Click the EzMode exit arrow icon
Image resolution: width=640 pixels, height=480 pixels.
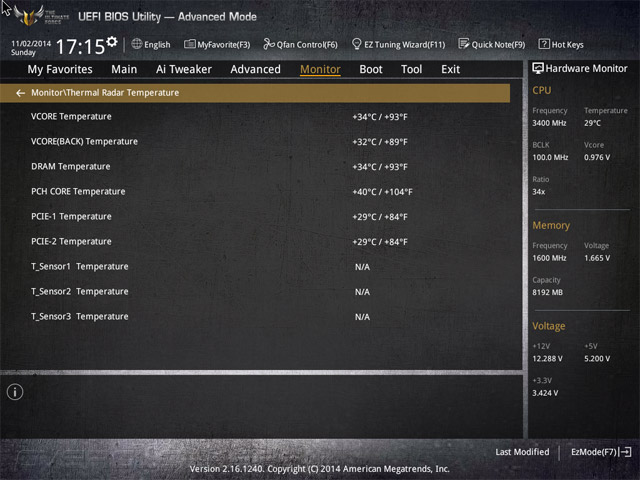pyautogui.click(x=626, y=452)
